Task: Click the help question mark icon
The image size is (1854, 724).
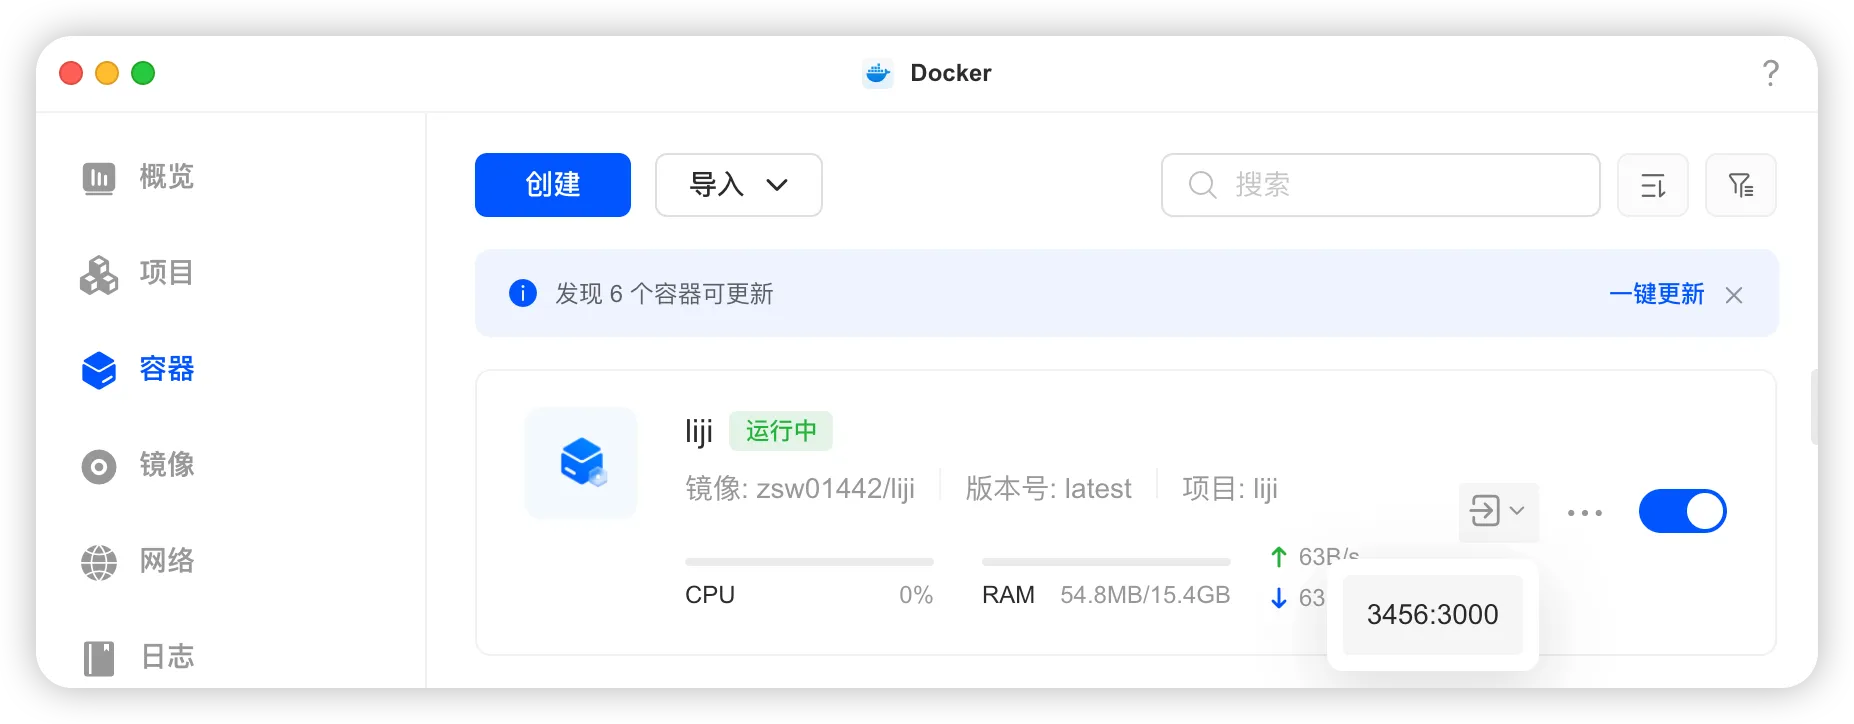Action: click(x=1771, y=73)
